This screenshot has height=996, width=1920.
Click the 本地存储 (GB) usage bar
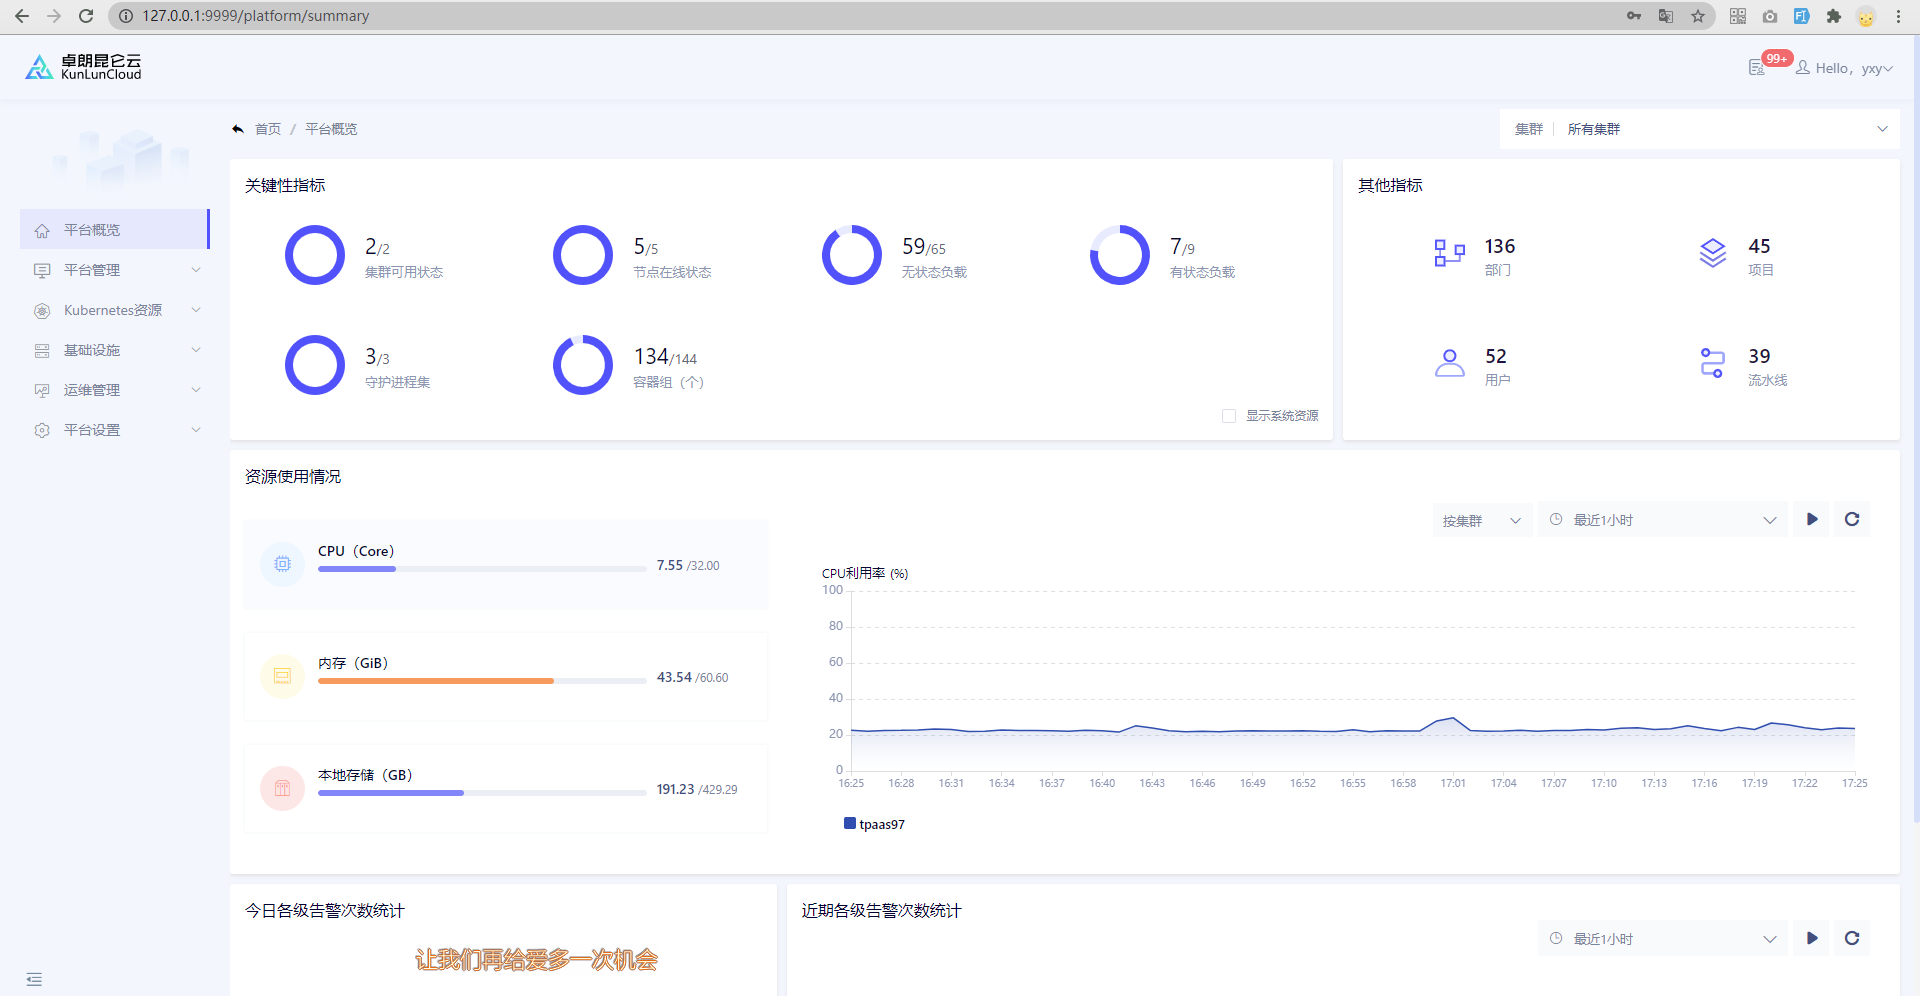coord(482,793)
